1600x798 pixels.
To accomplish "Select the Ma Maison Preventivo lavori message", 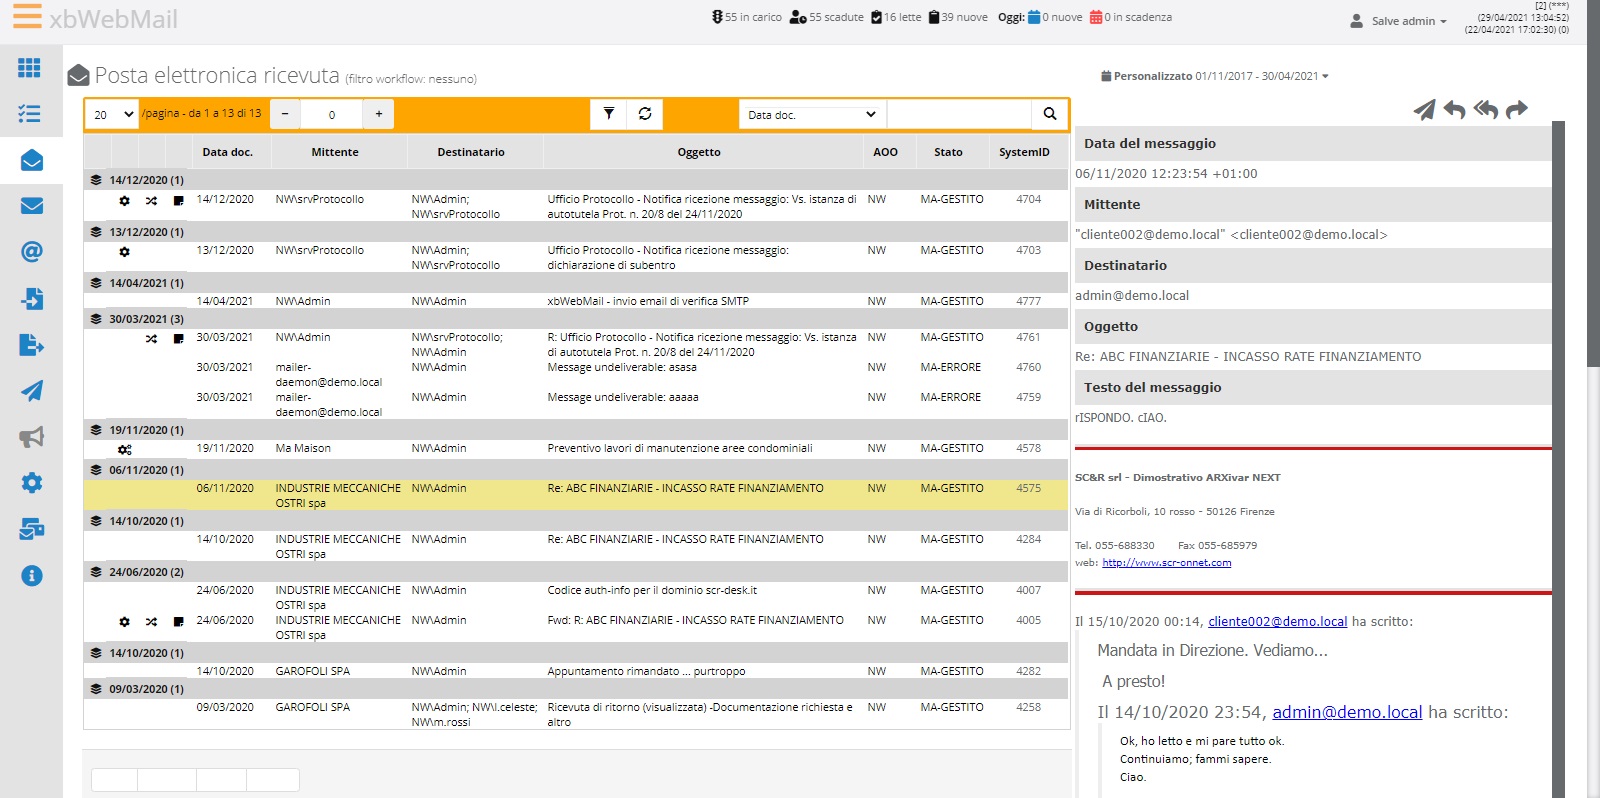I will coord(576,449).
